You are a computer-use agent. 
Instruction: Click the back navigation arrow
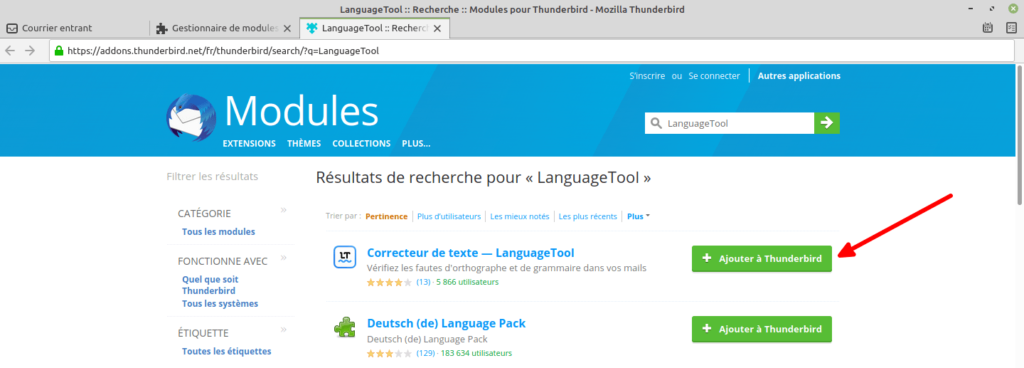(x=11, y=50)
